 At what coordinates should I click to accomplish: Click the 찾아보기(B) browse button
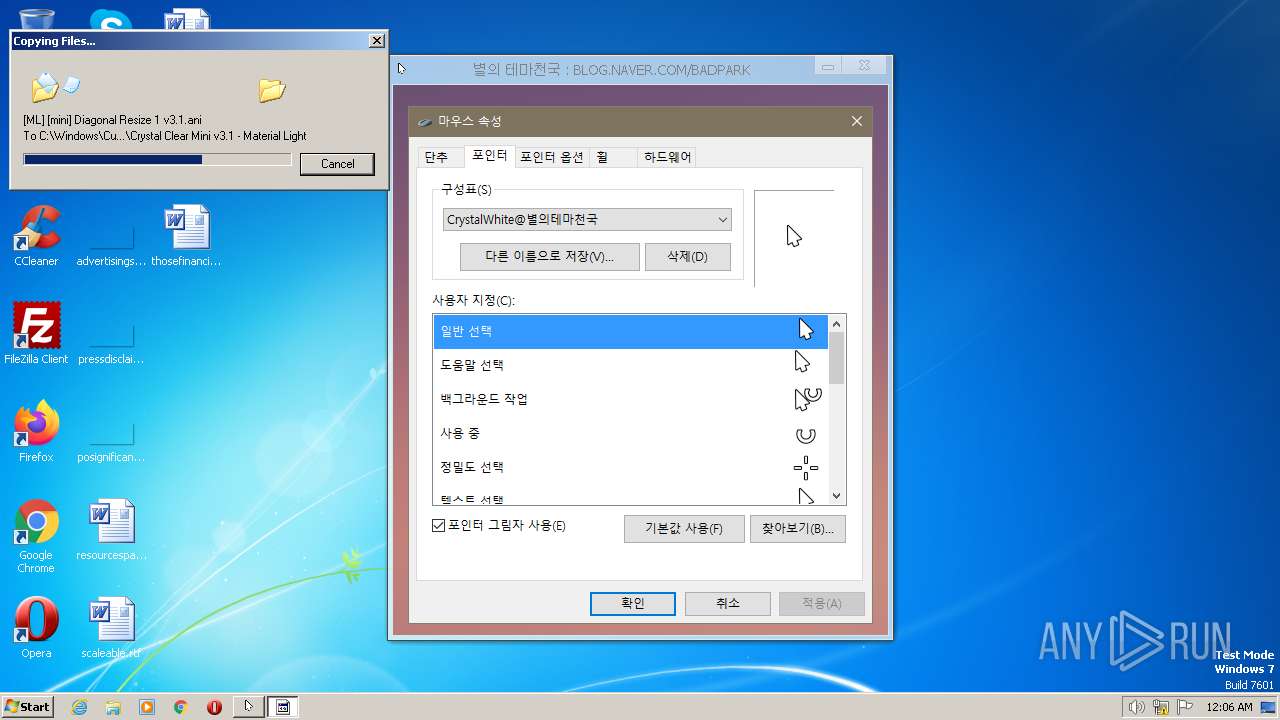pos(798,529)
